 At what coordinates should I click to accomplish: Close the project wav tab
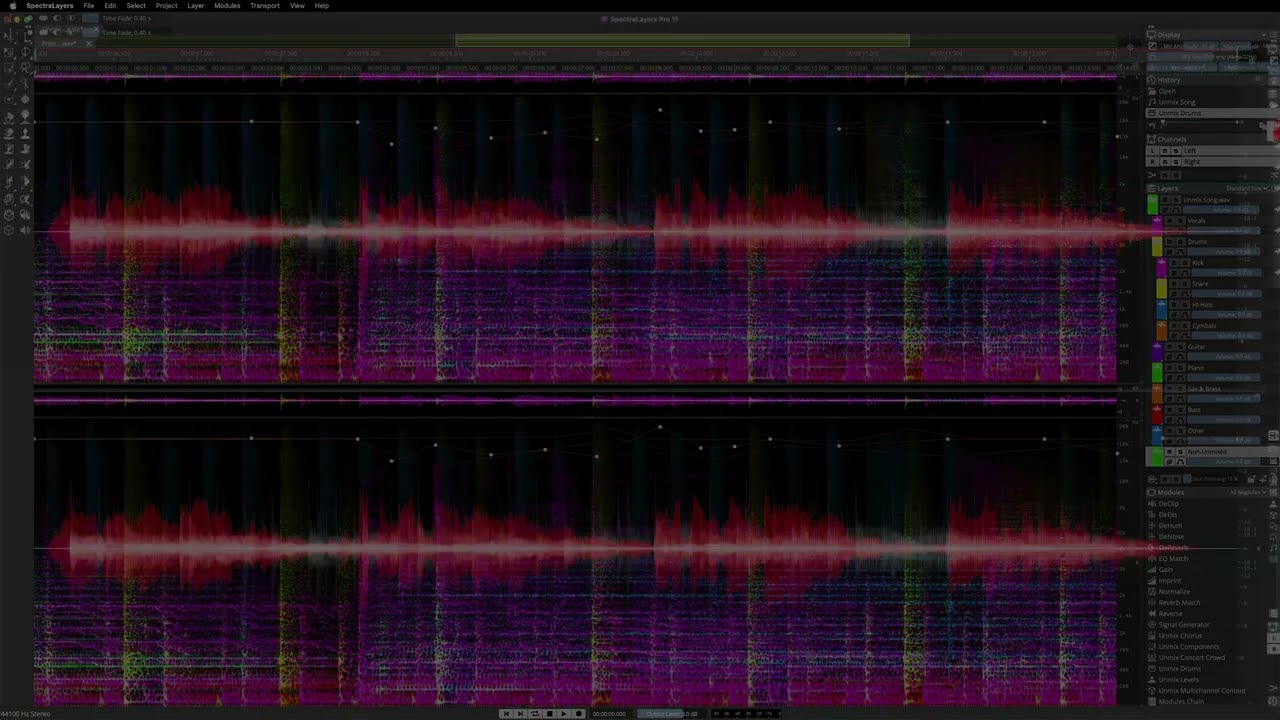coord(89,43)
